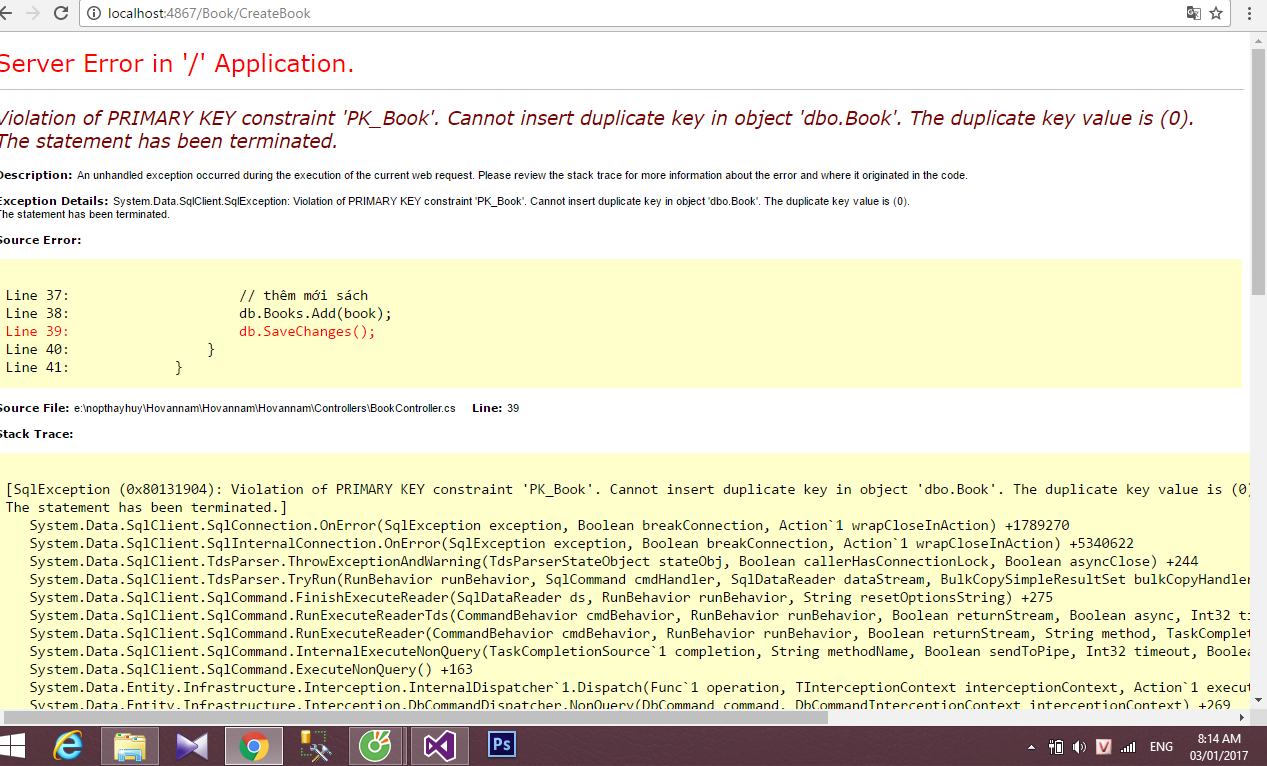Go forward to the next page
The height and width of the screenshot is (766, 1267).
[x=32, y=13]
